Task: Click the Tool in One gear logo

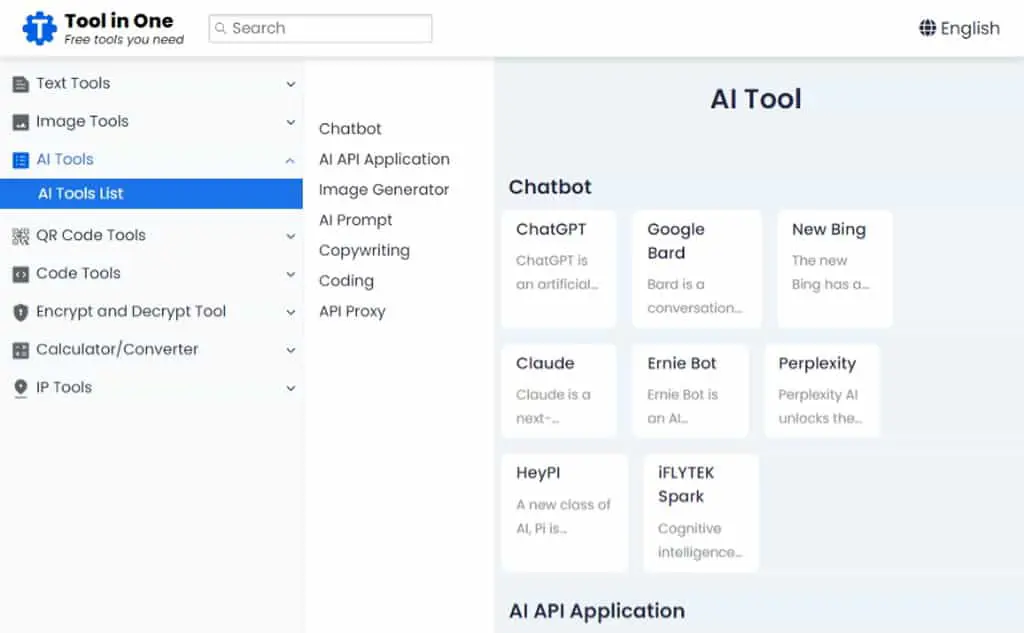Action: click(x=39, y=28)
